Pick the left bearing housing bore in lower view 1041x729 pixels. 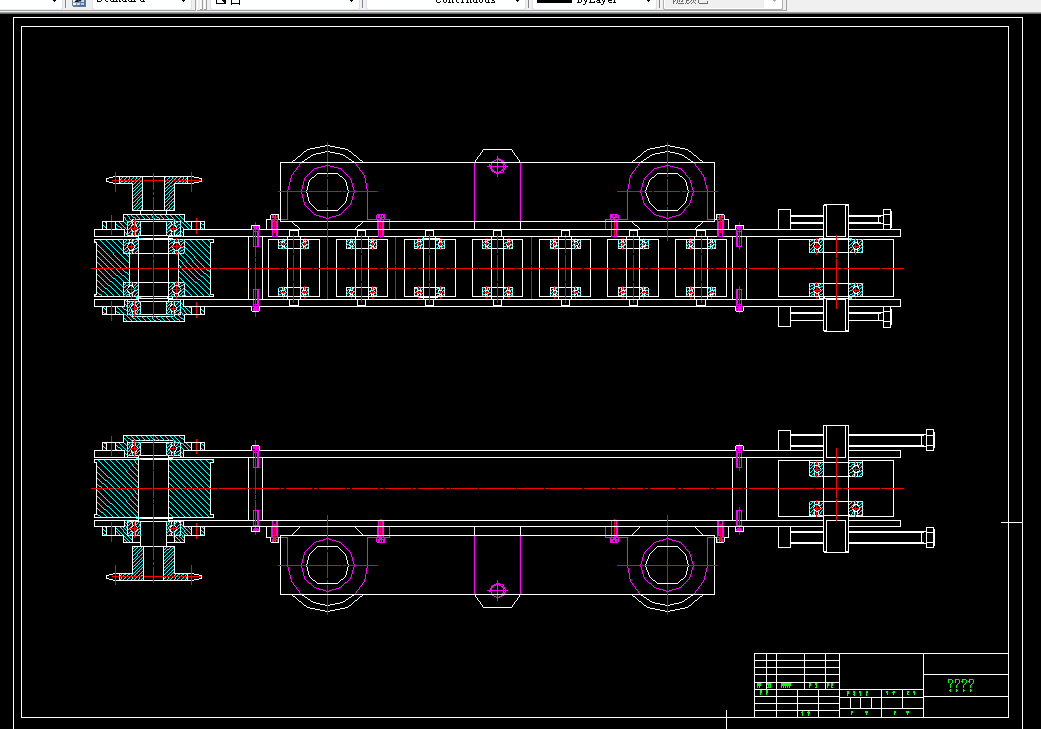pos(327,566)
